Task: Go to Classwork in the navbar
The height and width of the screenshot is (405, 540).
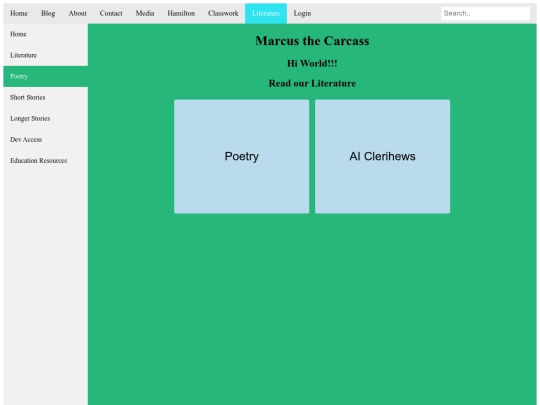Action: click(223, 13)
